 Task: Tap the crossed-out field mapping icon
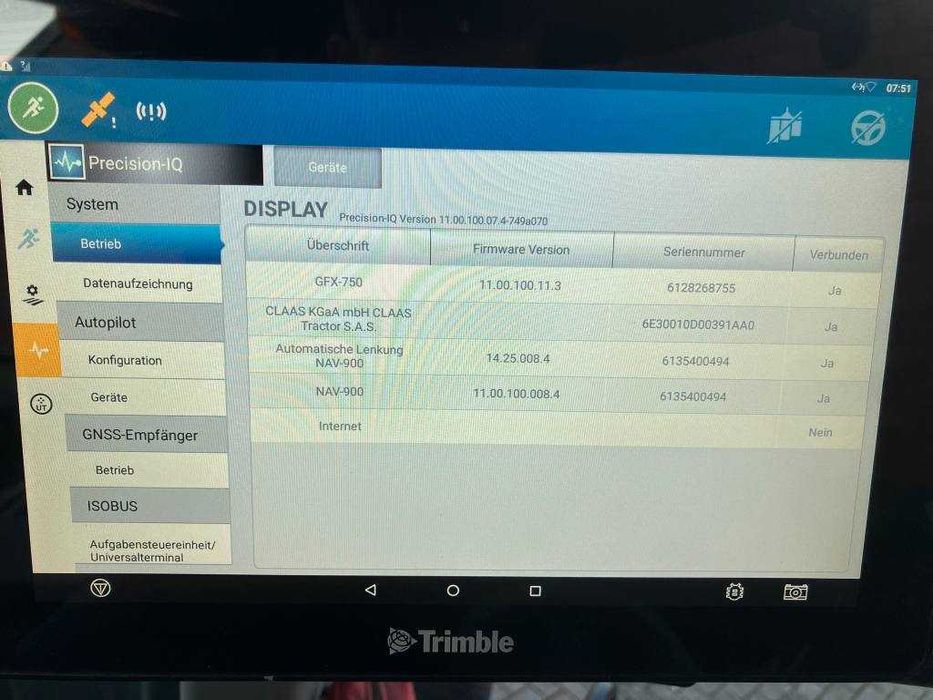coord(785,126)
